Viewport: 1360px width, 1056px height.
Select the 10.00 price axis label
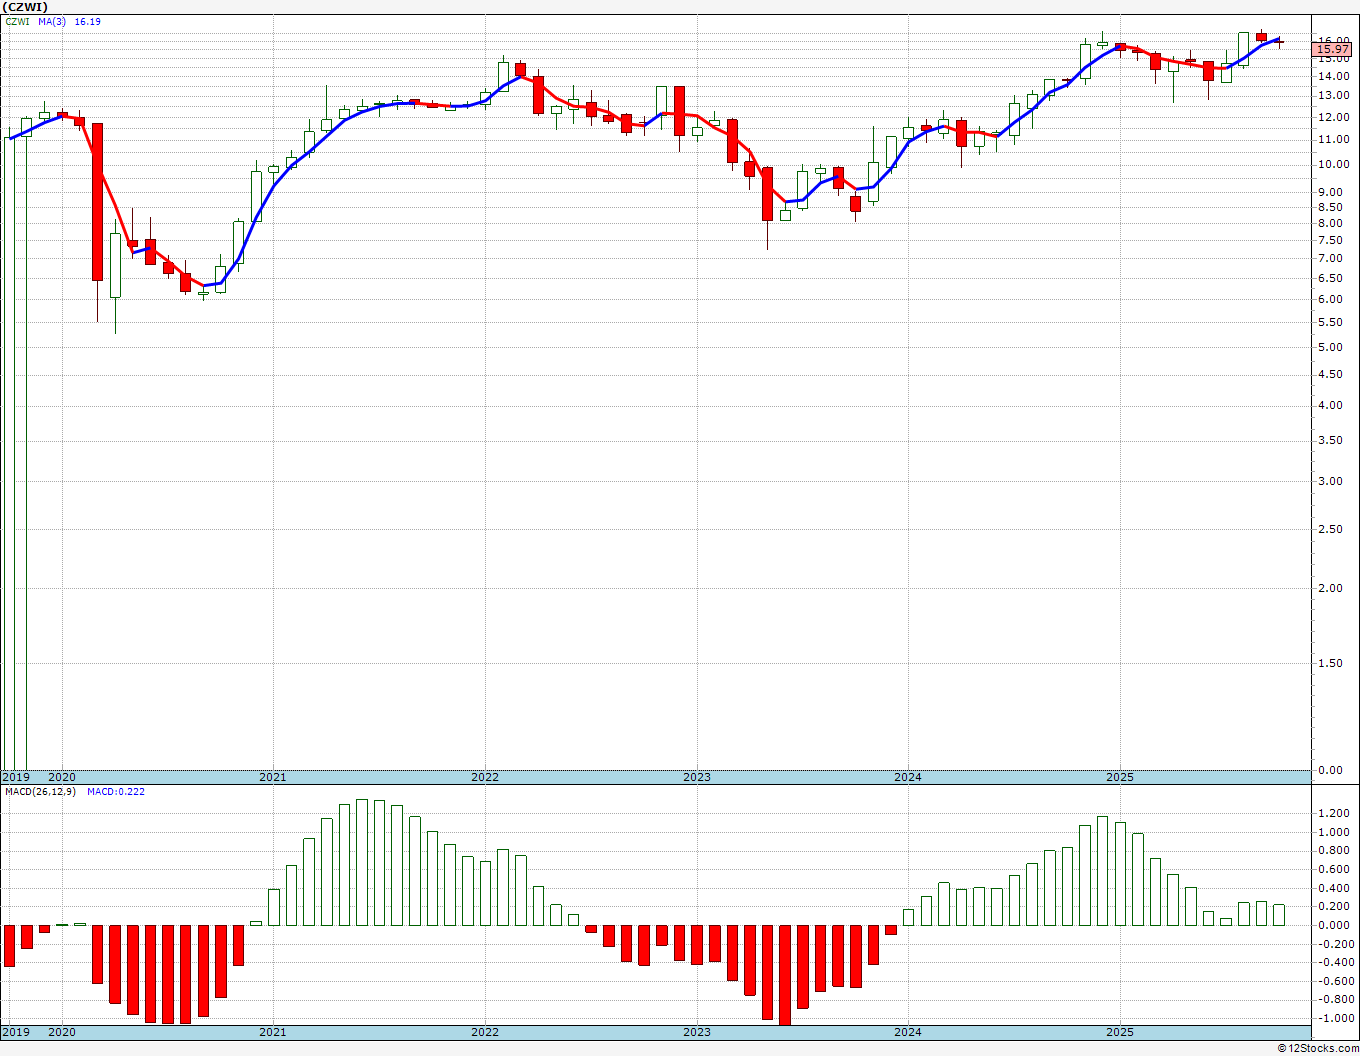[1334, 165]
